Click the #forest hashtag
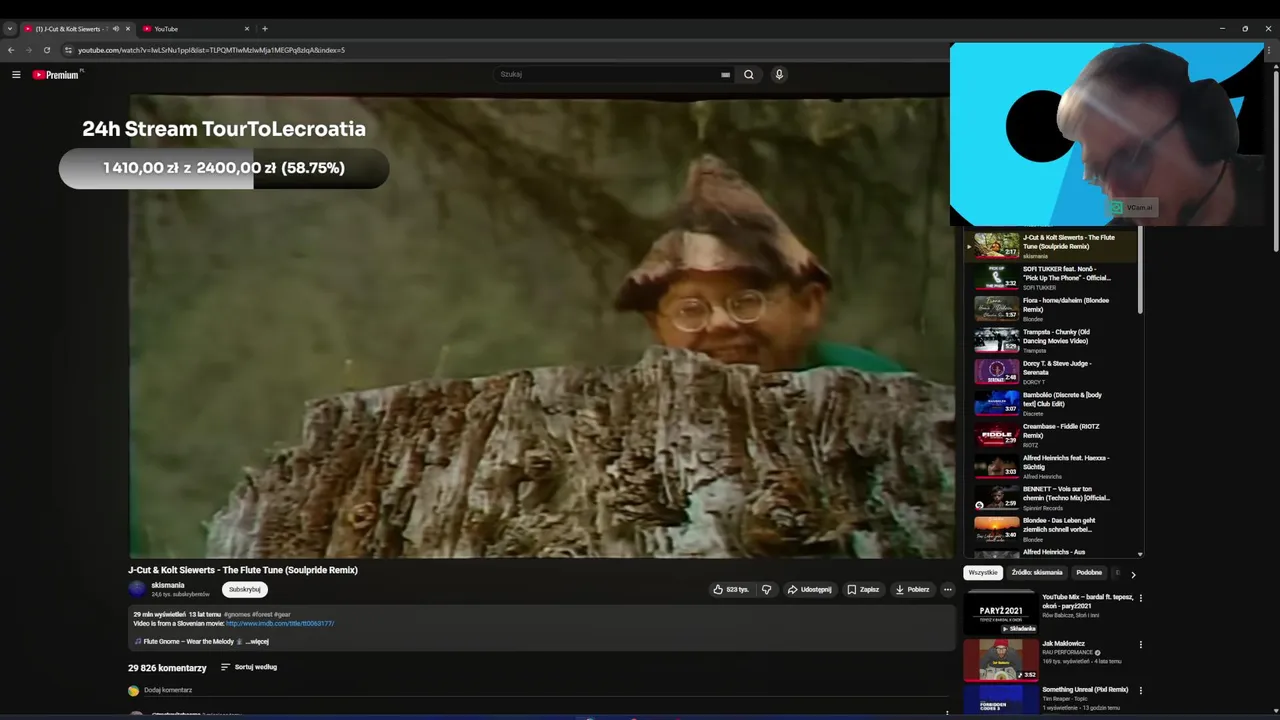The height and width of the screenshot is (720, 1280). coord(262,614)
